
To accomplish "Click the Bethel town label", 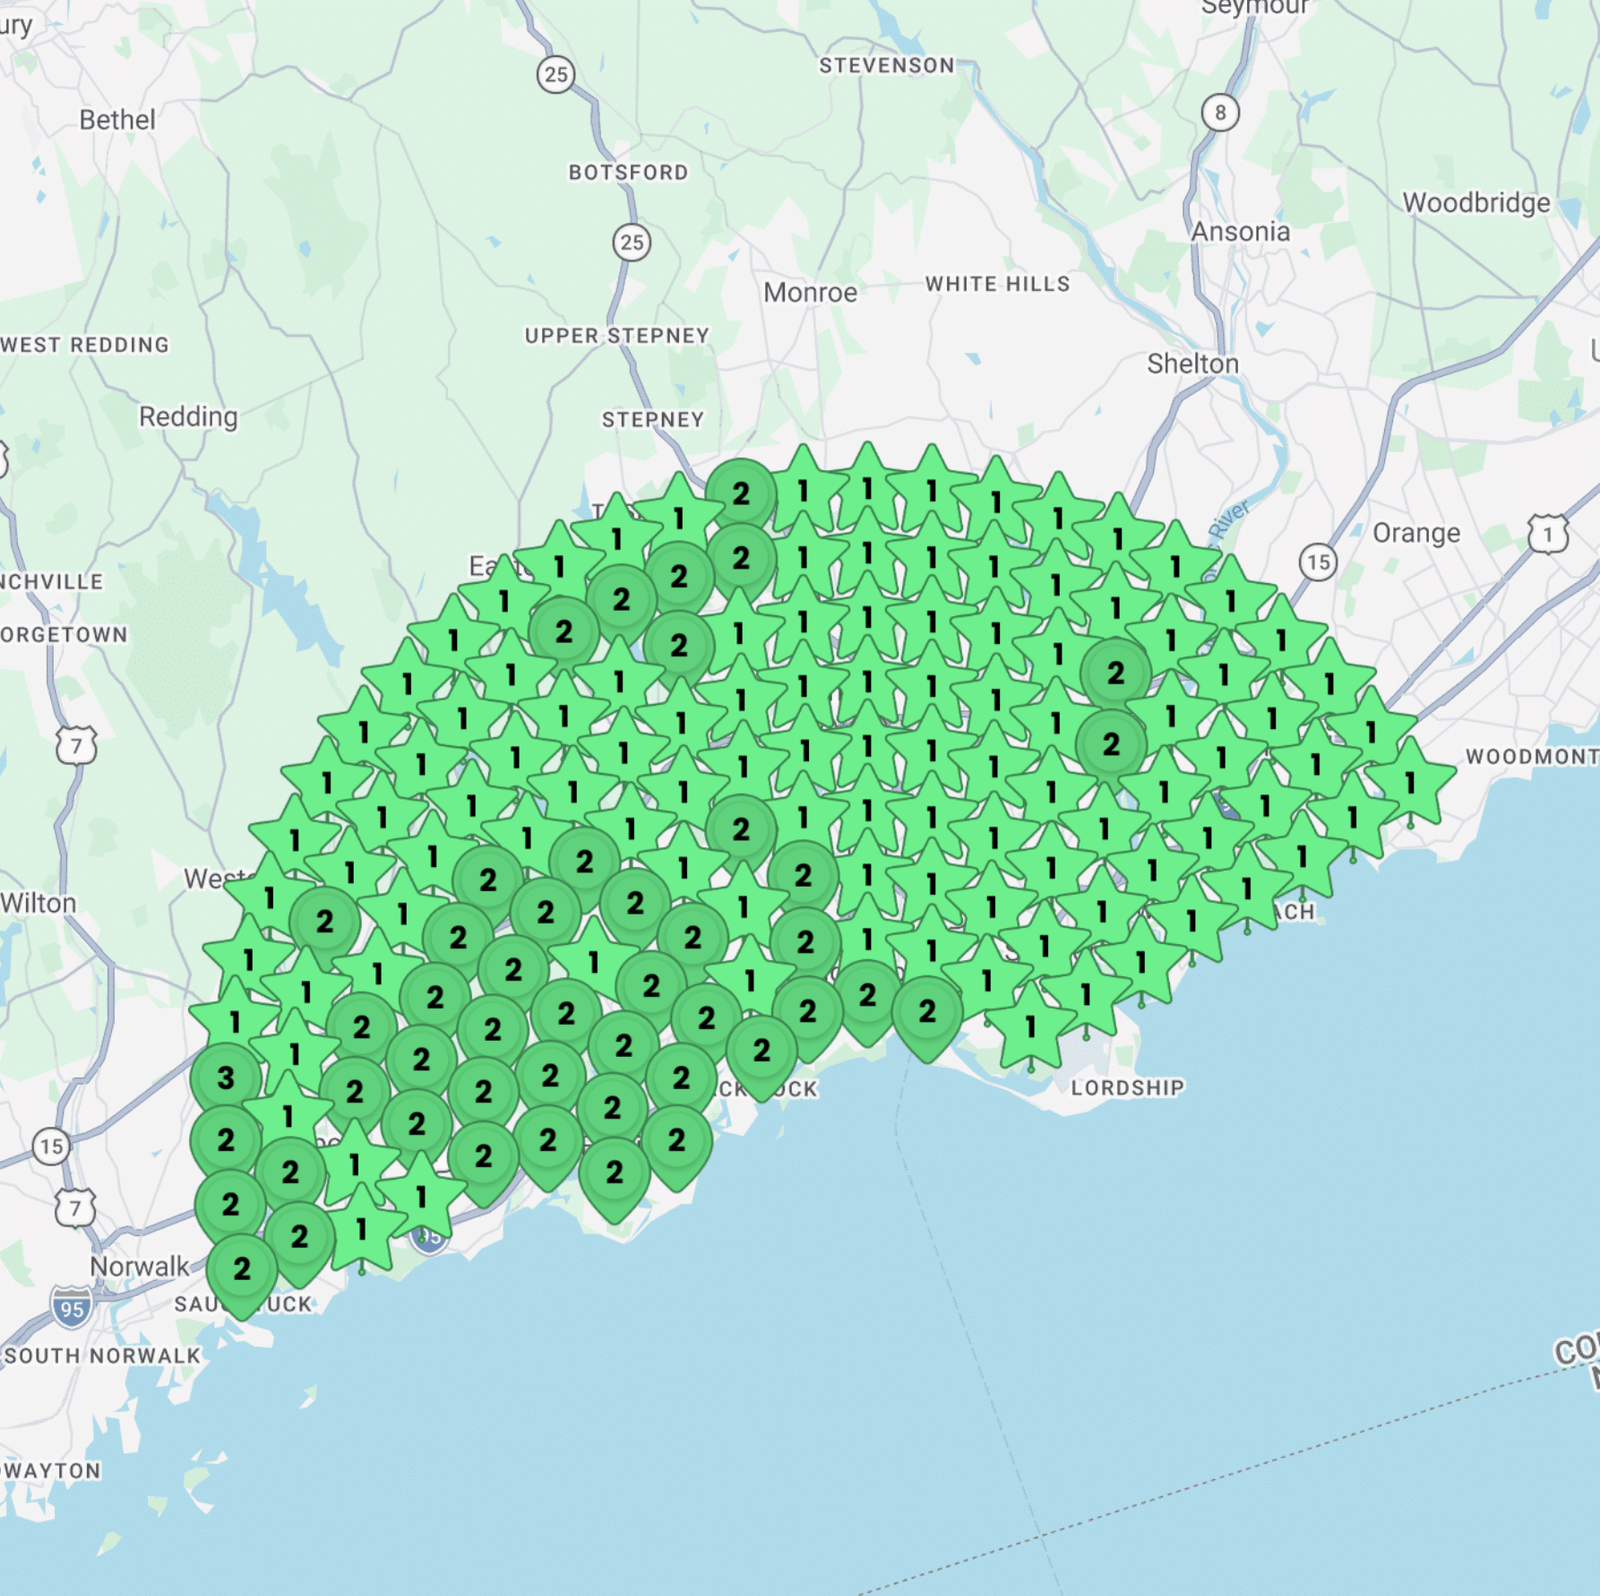I will pyautogui.click(x=117, y=120).
